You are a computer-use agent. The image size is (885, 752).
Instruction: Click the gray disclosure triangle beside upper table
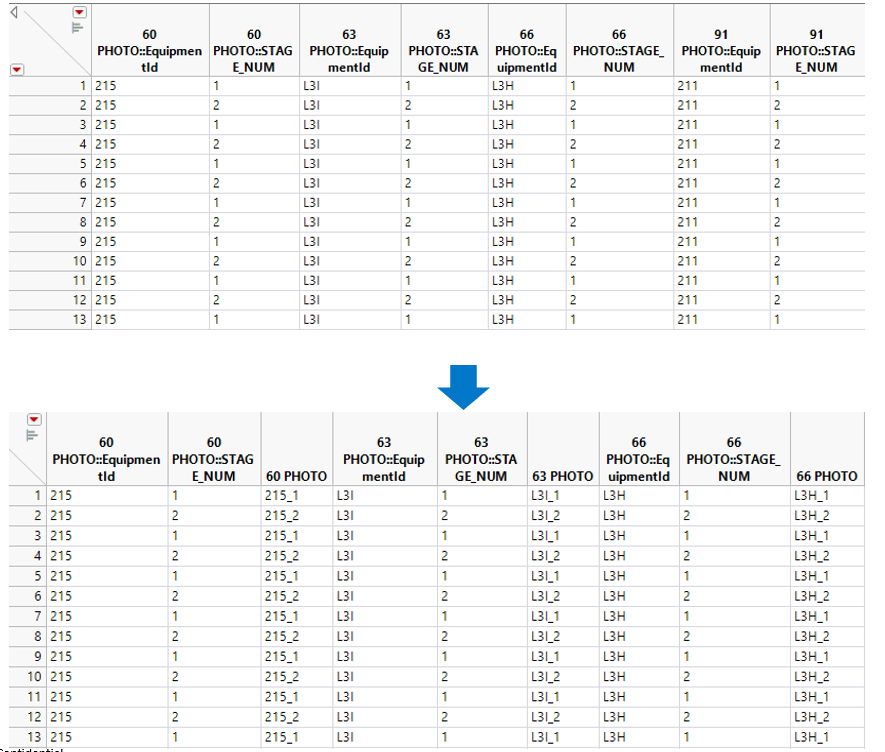coord(14,12)
